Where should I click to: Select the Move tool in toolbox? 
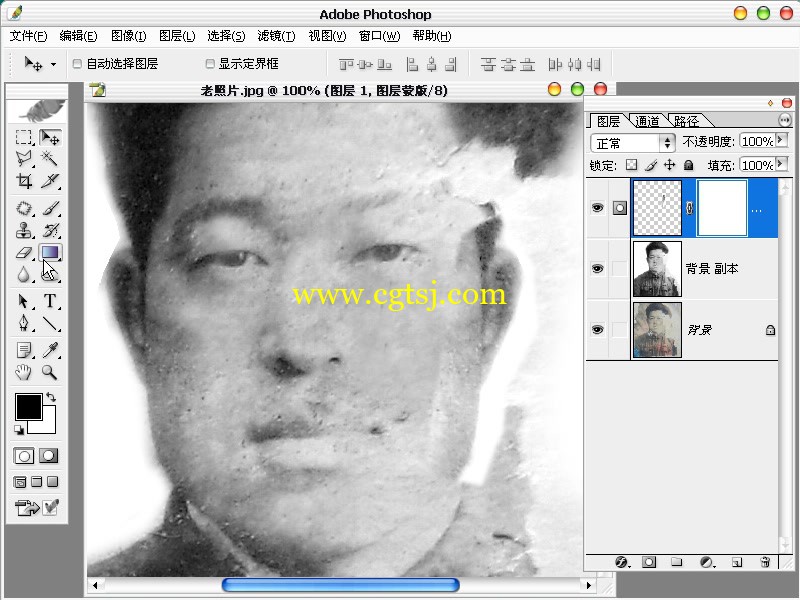pyautogui.click(x=50, y=137)
